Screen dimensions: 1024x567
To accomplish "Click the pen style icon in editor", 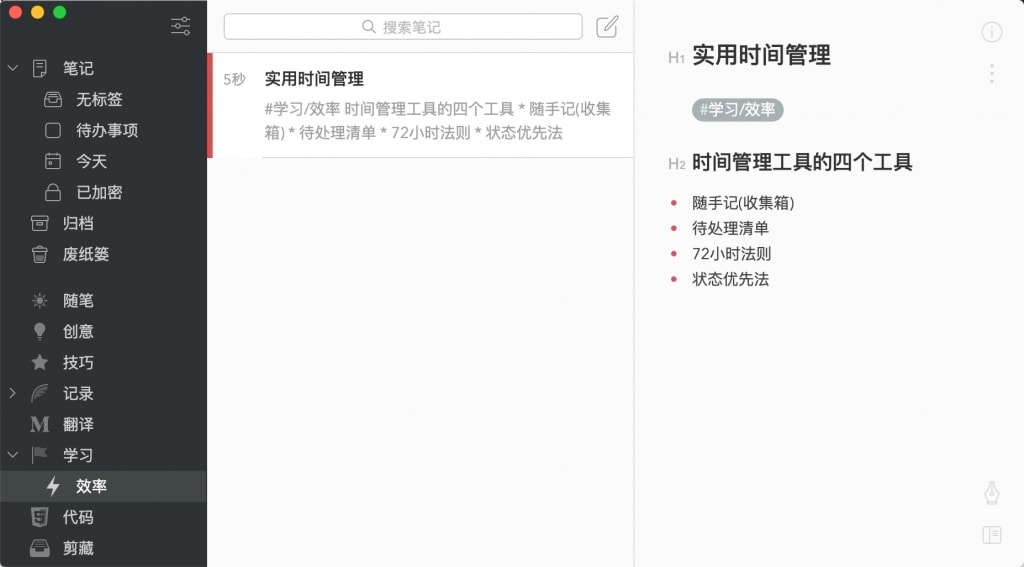I will (x=991, y=492).
